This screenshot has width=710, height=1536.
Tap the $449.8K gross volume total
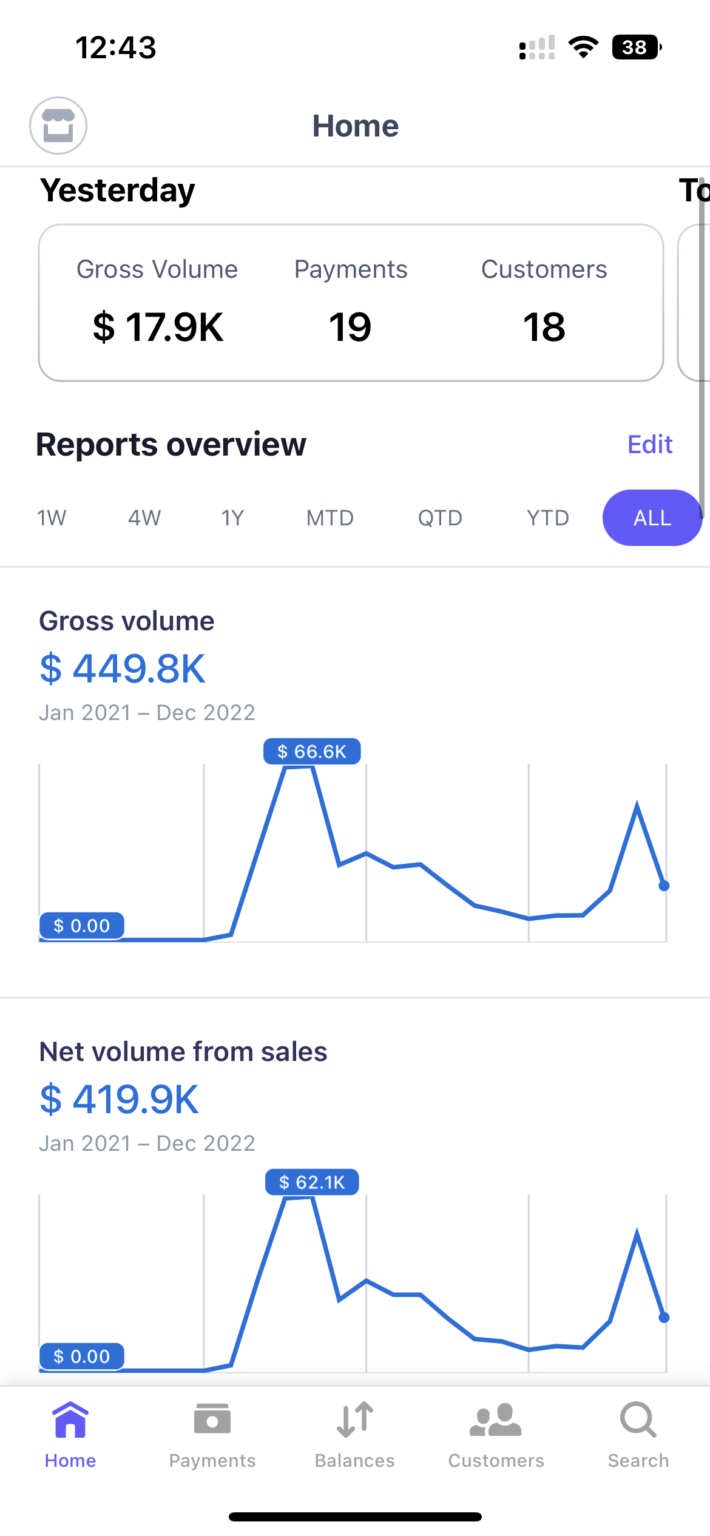pyautogui.click(x=123, y=668)
